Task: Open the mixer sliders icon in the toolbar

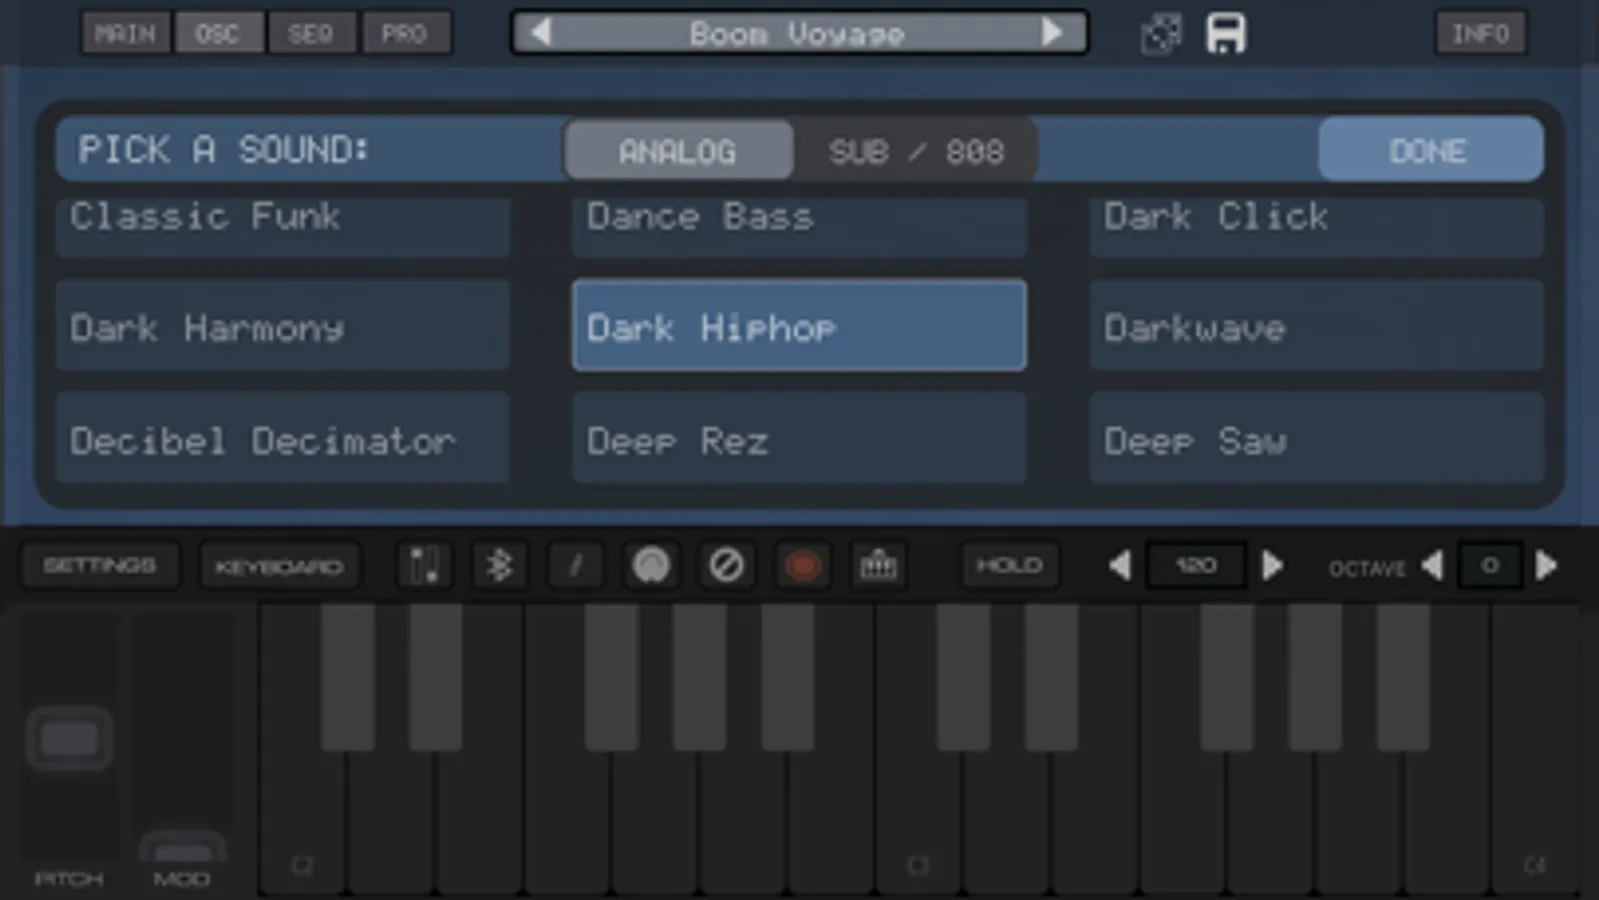Action: (x=424, y=566)
